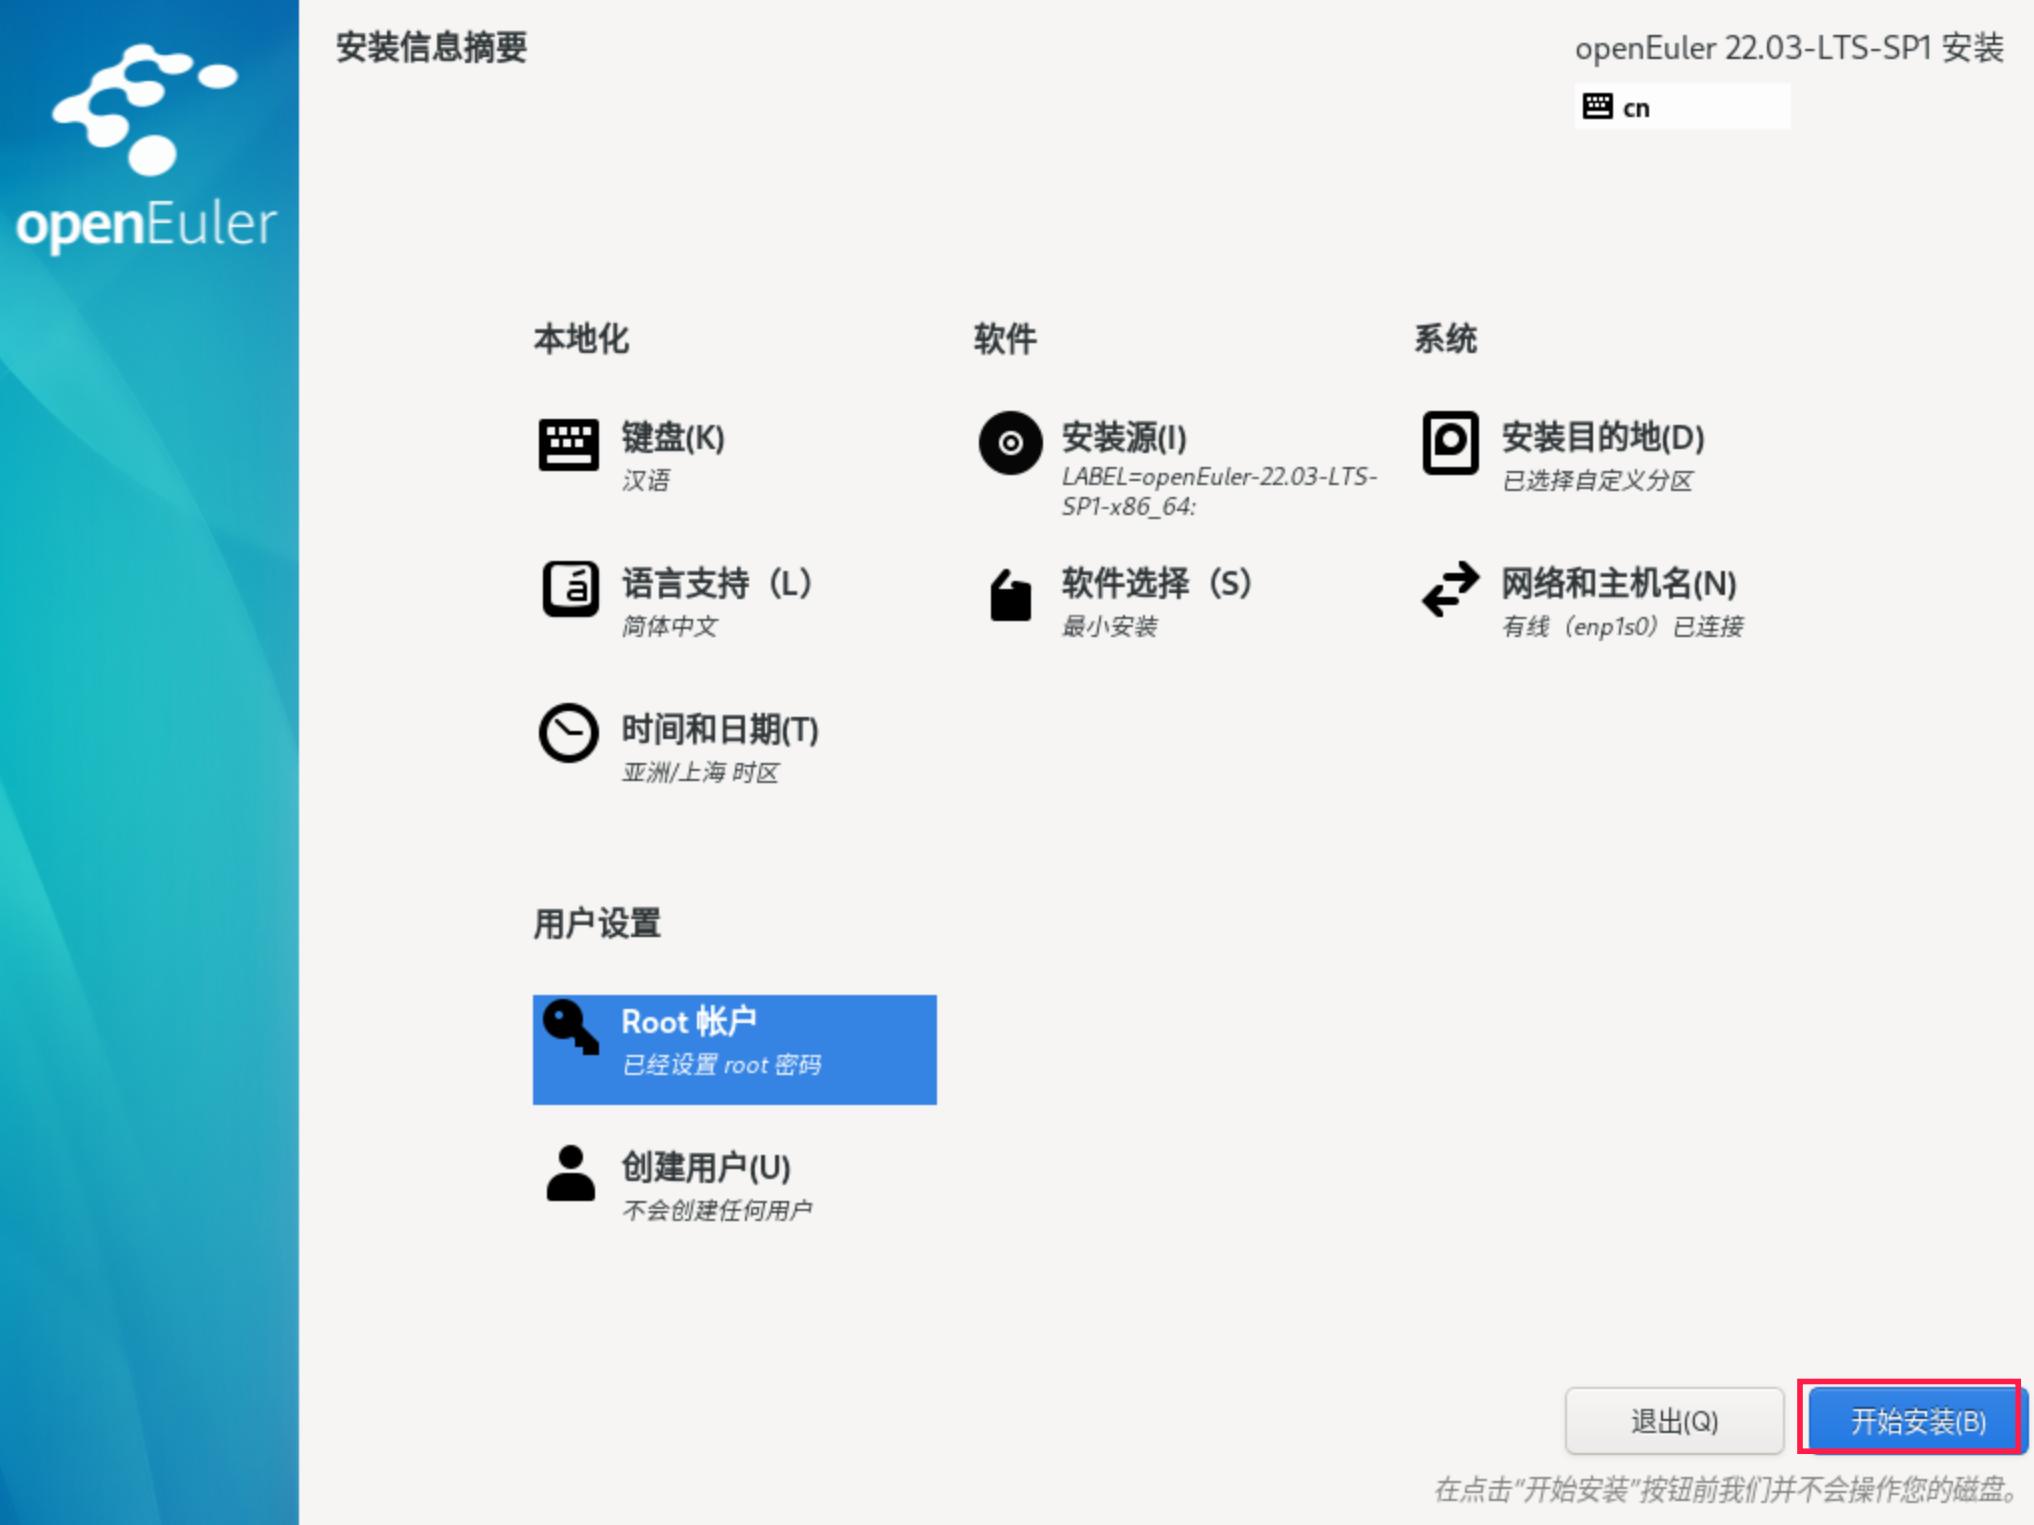
Task: Click 退出 to quit the installer
Action: (x=1673, y=1421)
